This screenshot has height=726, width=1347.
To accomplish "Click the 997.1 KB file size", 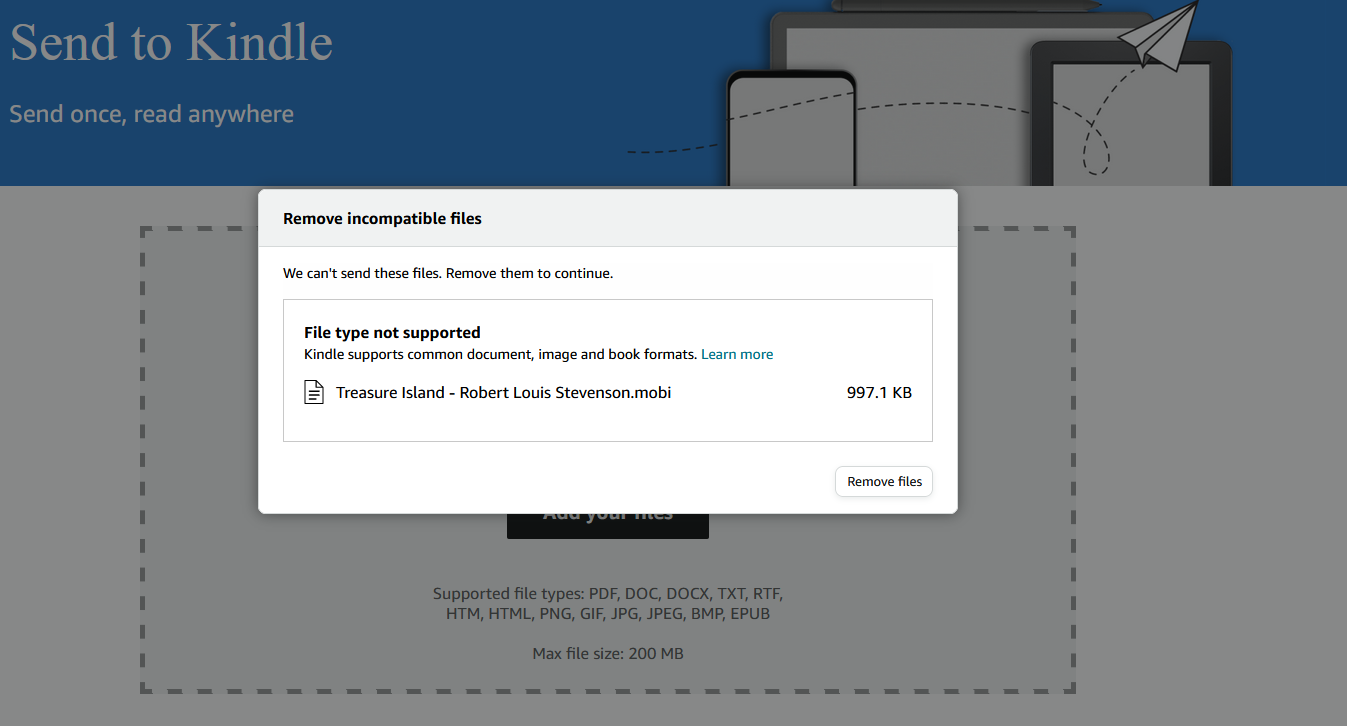I will pyautogui.click(x=879, y=393).
